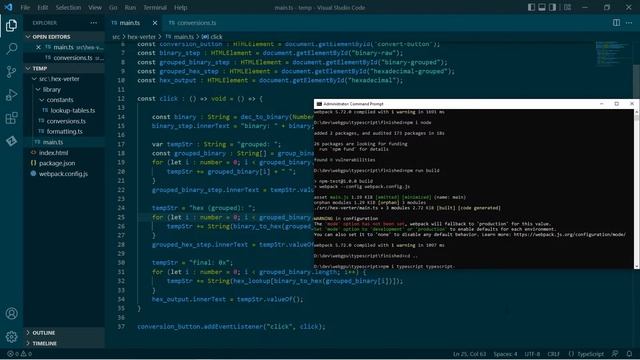Expand the Outline section
640x360 pixels.
(x=64, y=333)
